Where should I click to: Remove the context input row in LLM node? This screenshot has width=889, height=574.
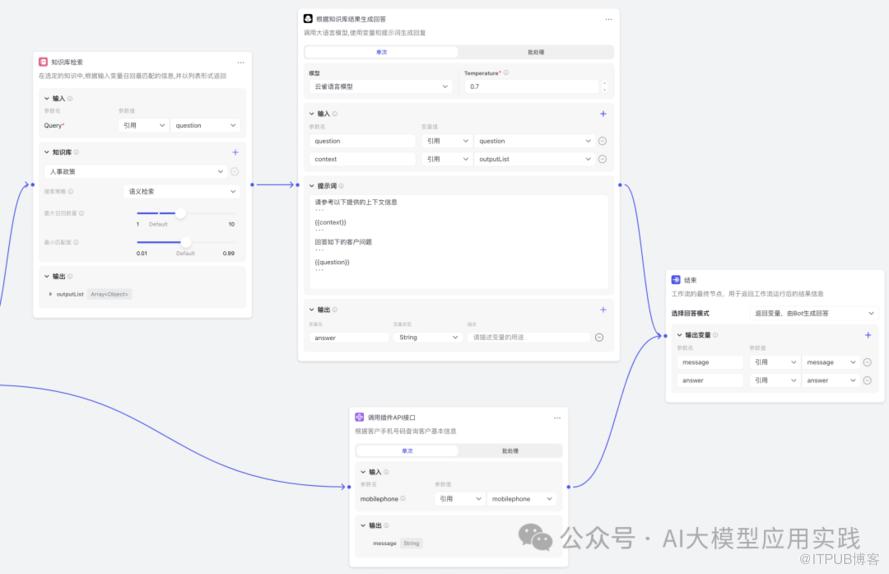coord(603,159)
